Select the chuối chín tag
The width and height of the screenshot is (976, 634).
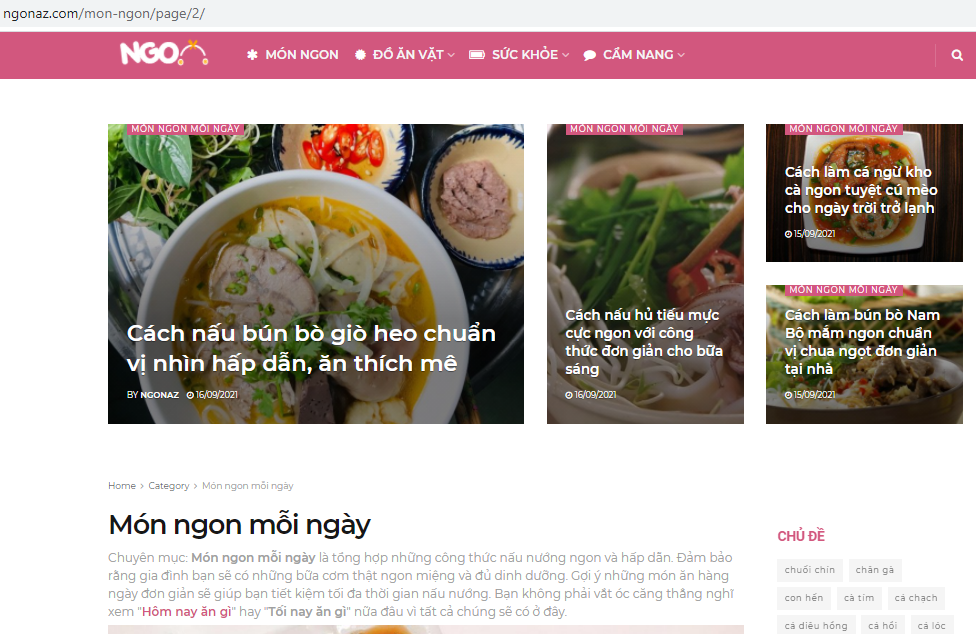[x=810, y=570]
